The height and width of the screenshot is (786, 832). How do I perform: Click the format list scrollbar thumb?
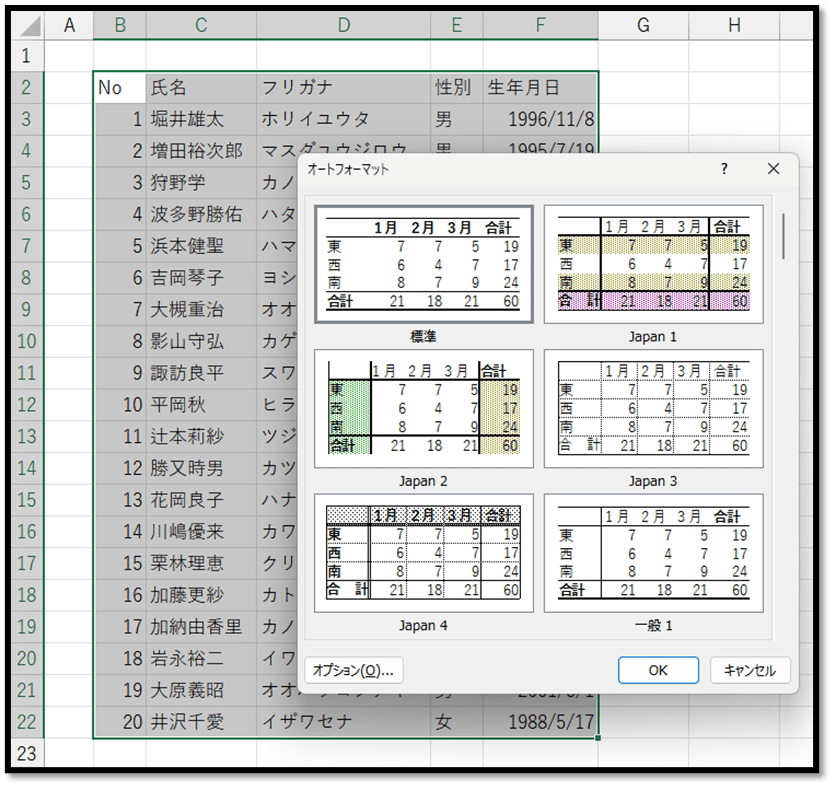coord(784,237)
